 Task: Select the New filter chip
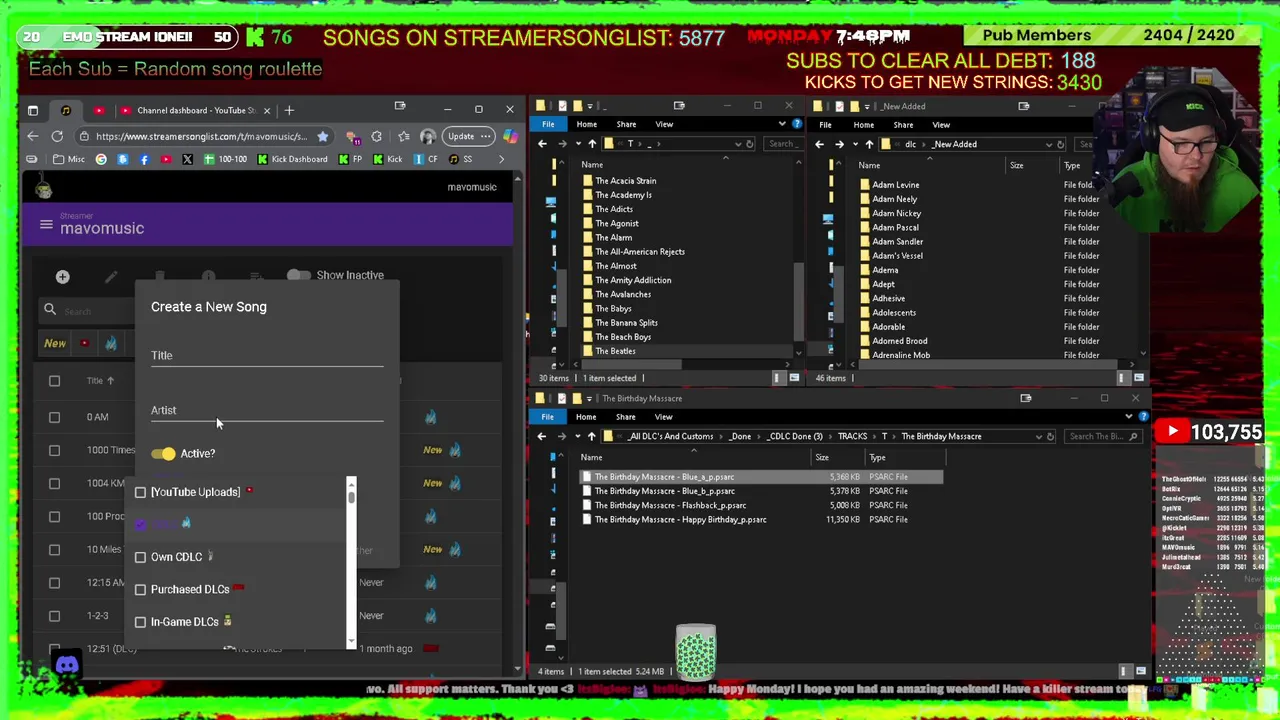(55, 343)
